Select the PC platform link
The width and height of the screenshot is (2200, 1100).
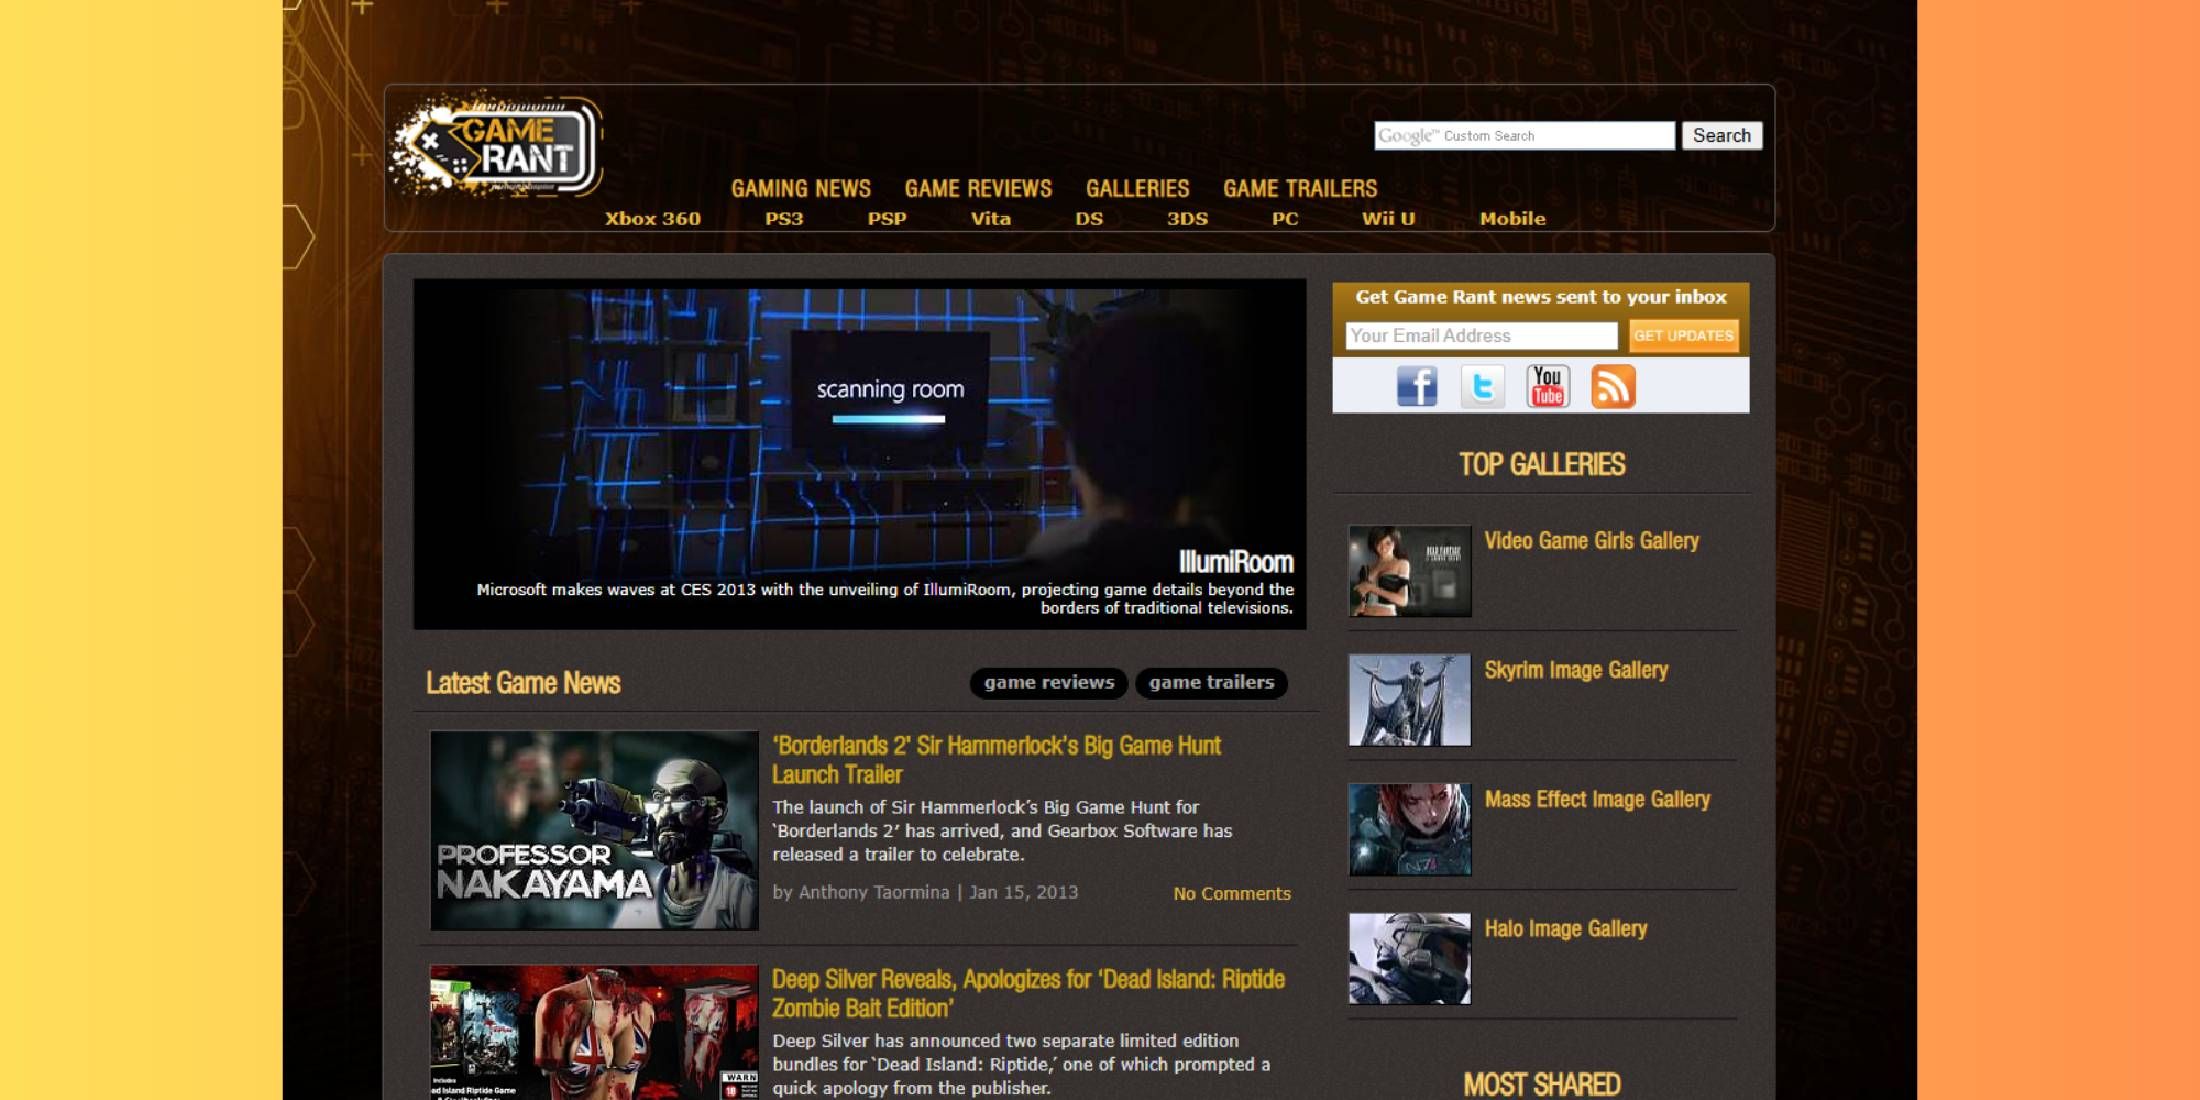pyautogui.click(x=1285, y=219)
